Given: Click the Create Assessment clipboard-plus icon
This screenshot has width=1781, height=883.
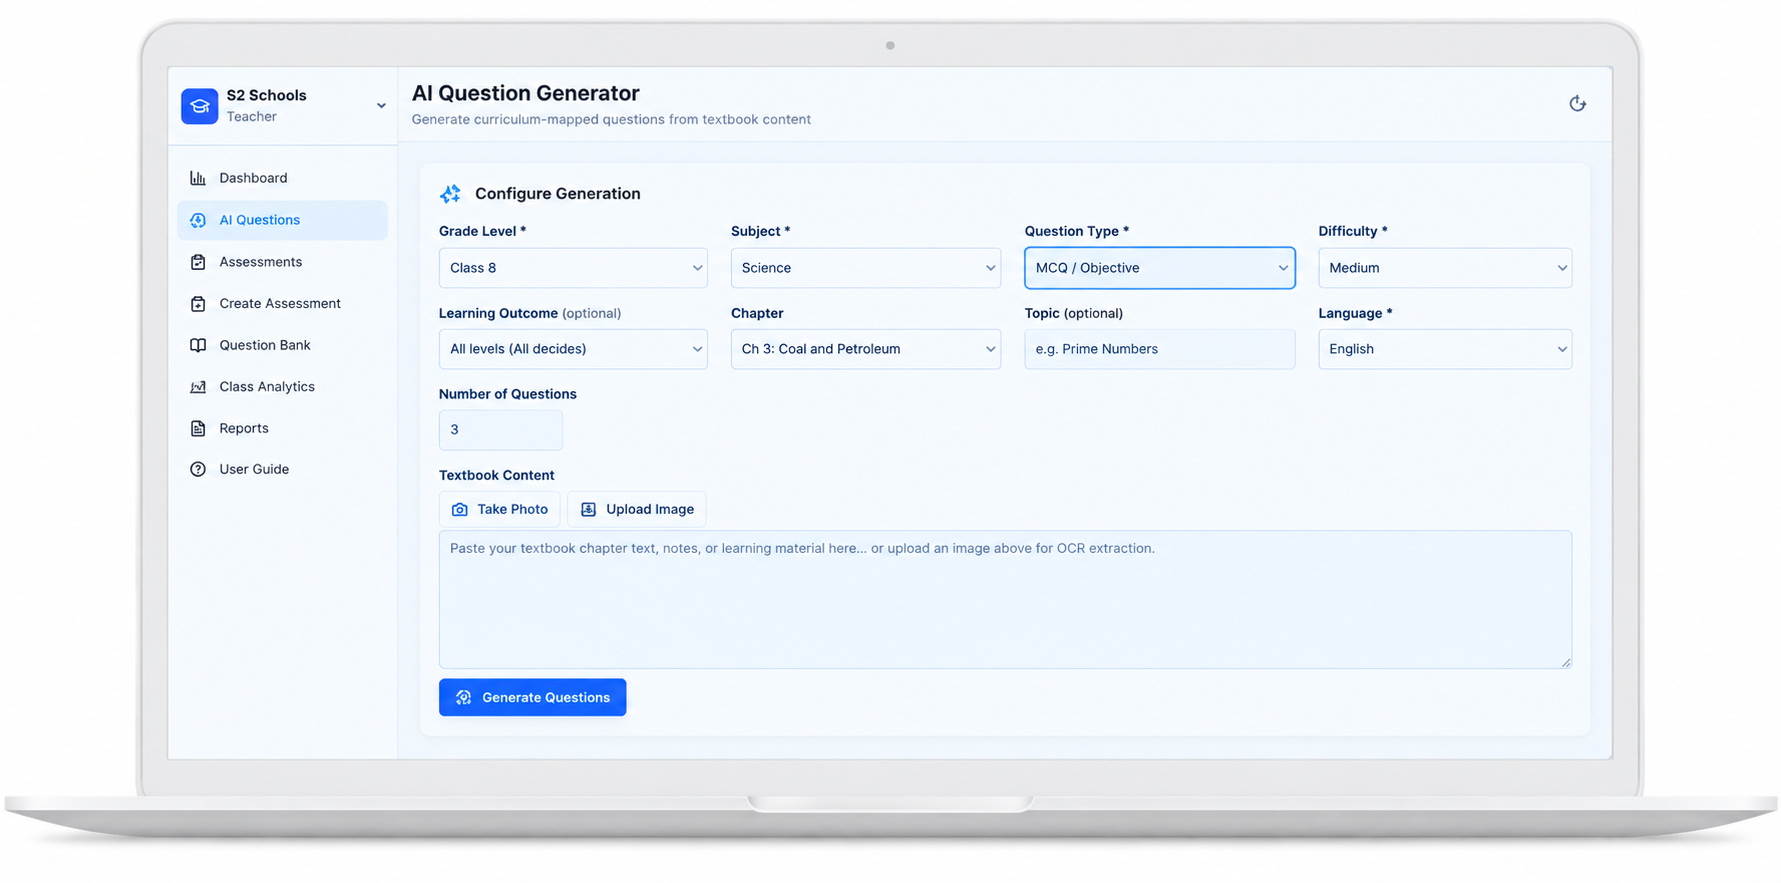Looking at the screenshot, I should point(198,303).
